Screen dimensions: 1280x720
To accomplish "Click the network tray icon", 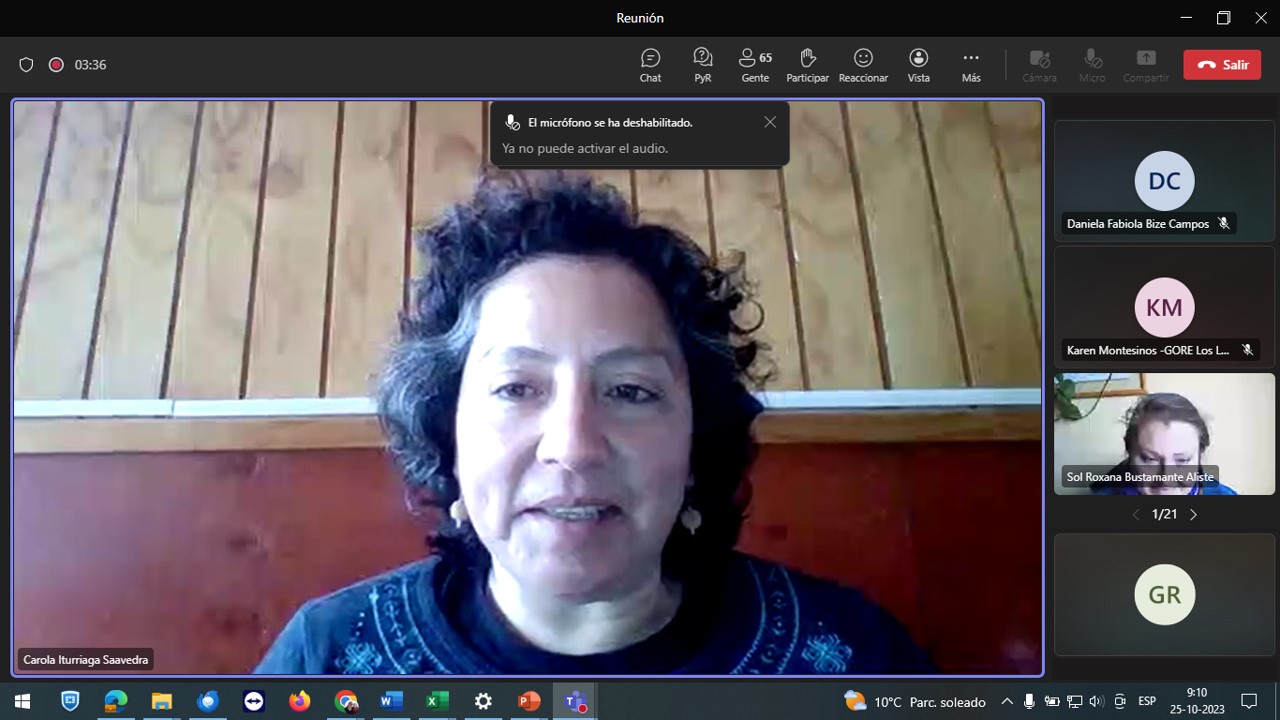I will (x=1075, y=701).
